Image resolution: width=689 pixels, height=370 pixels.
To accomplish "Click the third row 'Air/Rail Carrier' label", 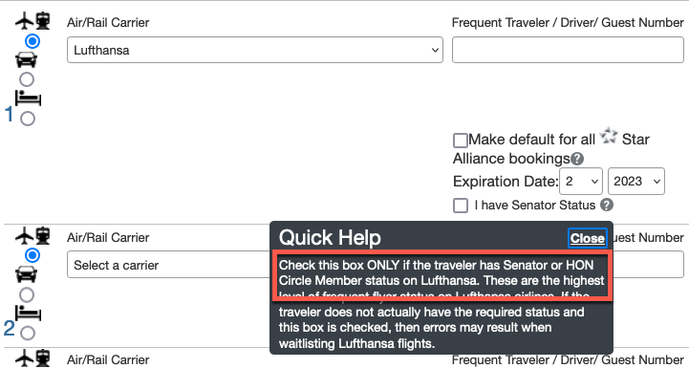I will (x=108, y=359).
